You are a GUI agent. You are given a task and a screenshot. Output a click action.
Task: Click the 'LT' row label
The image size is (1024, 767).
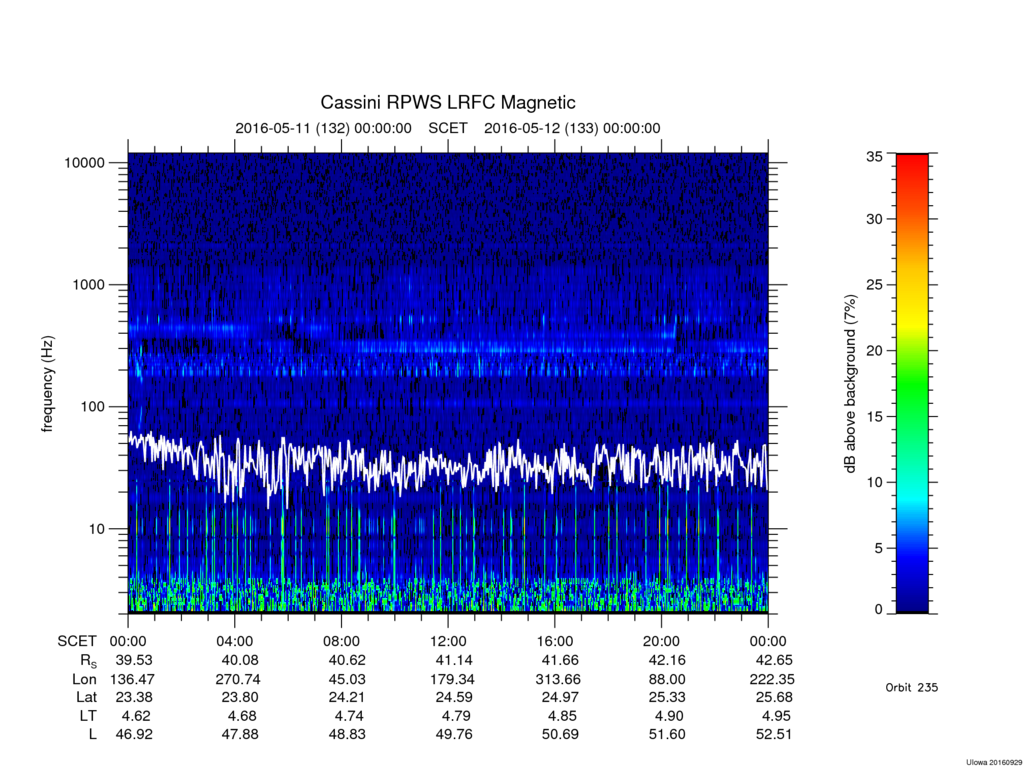tap(88, 716)
